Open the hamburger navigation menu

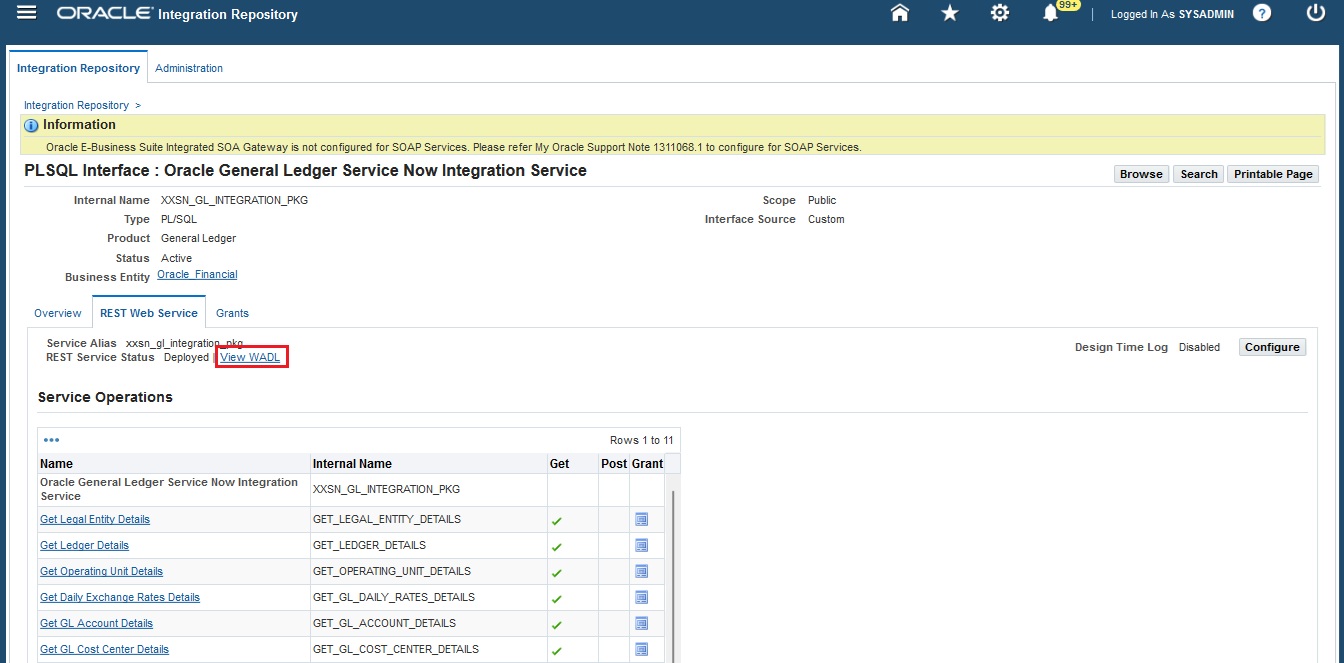[27, 13]
